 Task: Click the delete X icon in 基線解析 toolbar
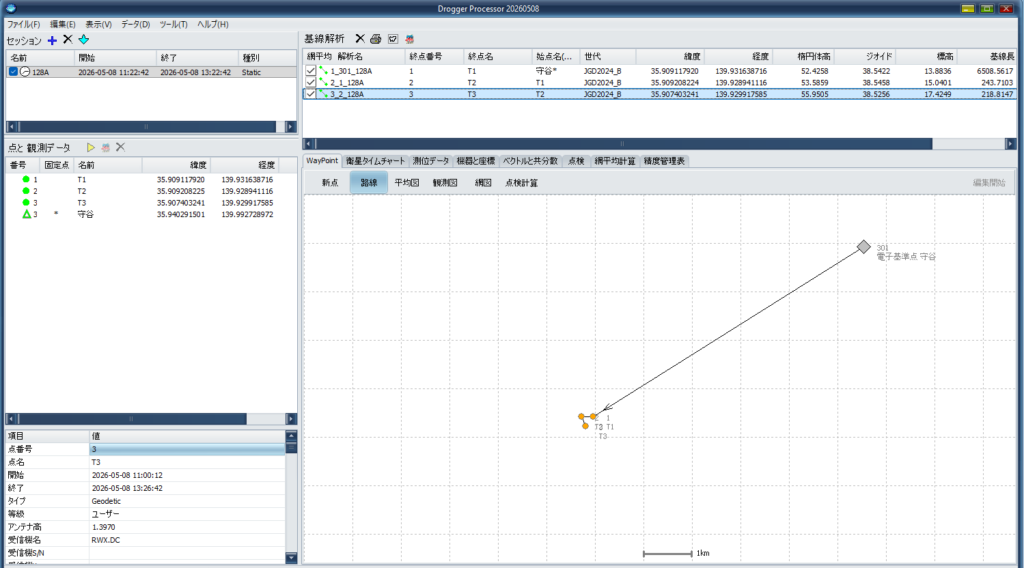pyautogui.click(x=360, y=39)
